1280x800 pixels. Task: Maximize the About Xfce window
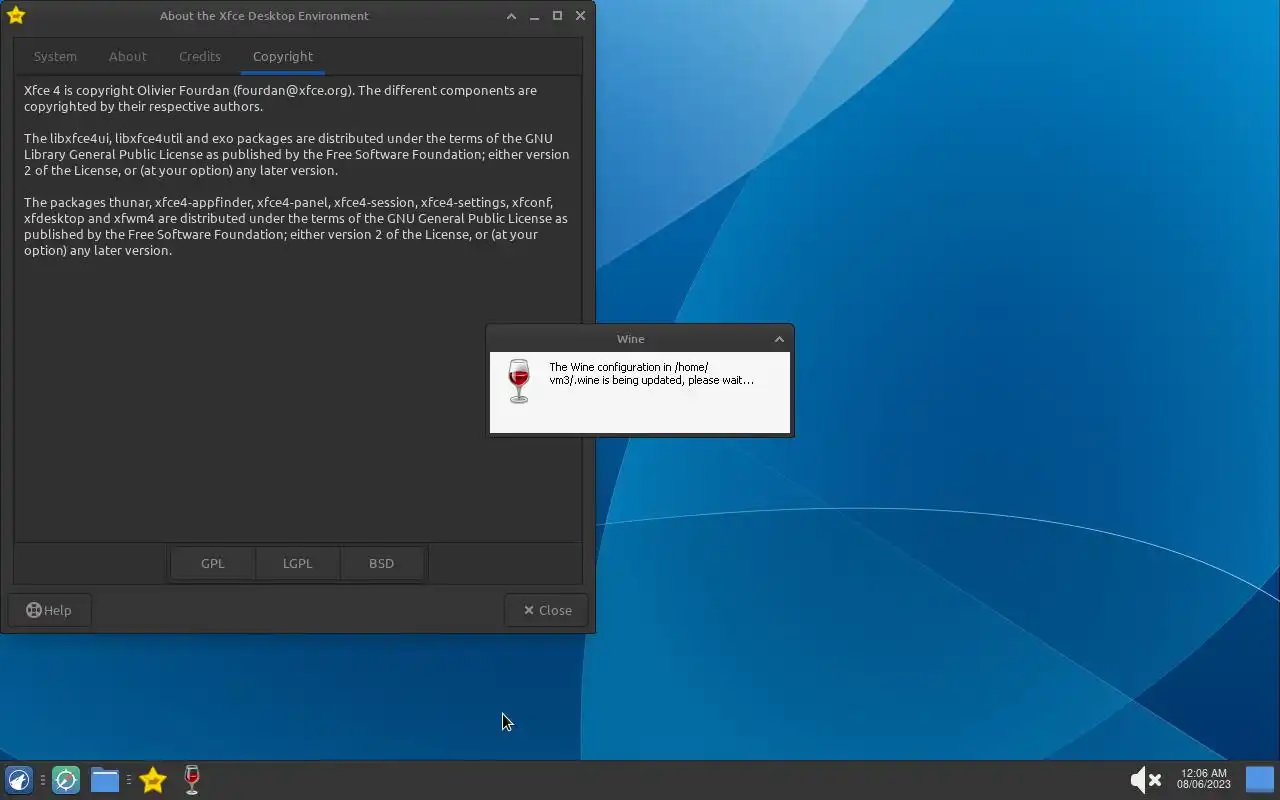(x=557, y=15)
